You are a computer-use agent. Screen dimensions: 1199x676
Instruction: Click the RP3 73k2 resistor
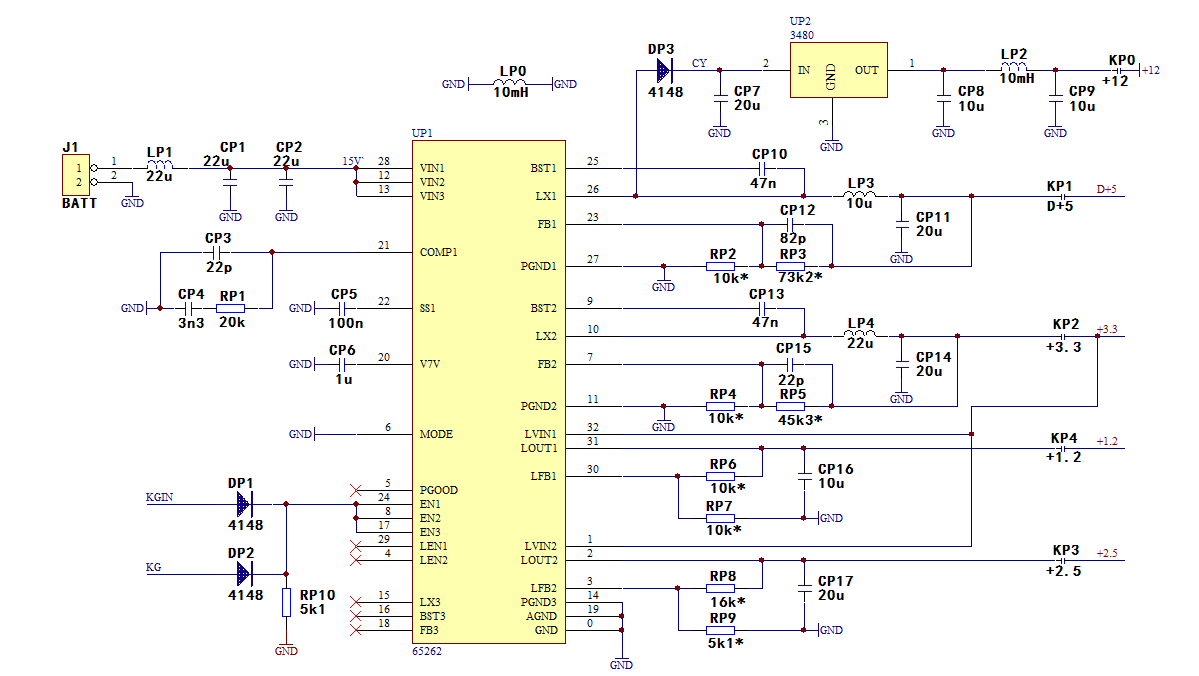pos(790,266)
